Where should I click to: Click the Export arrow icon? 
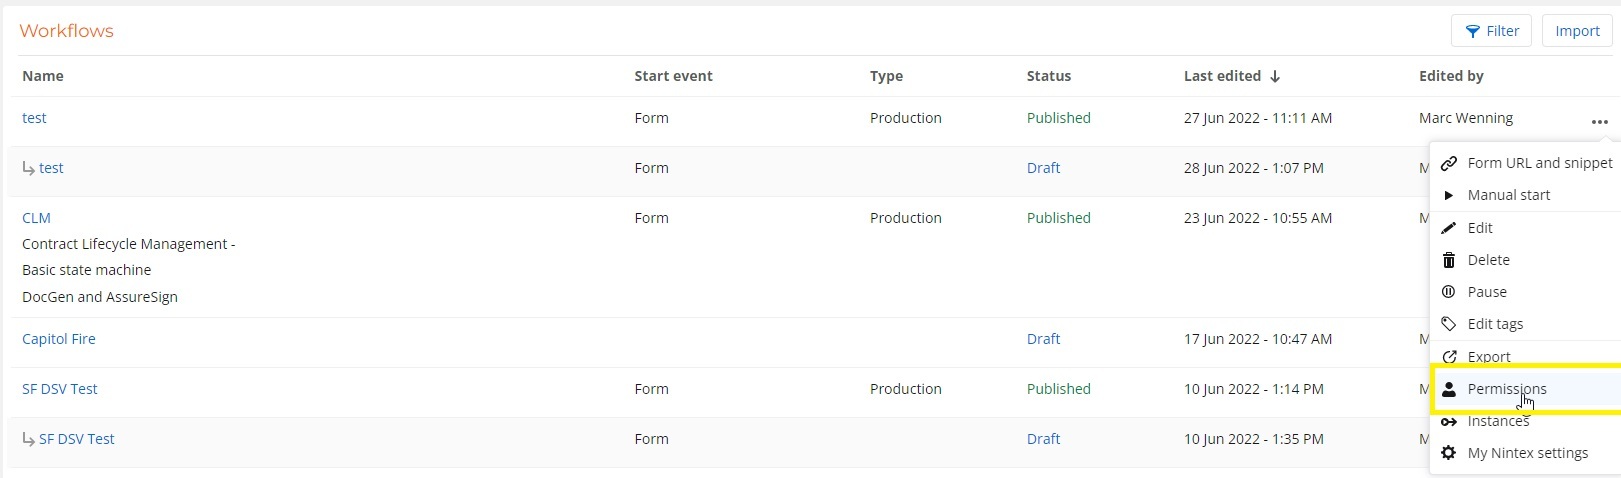tap(1448, 357)
